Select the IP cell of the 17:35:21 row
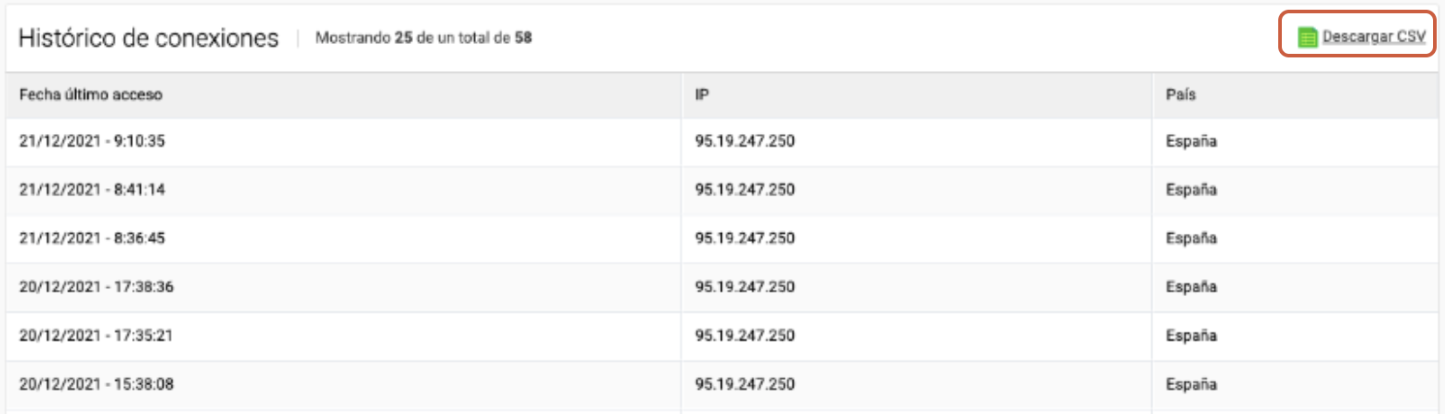Viewport: 1445px width, 414px height. click(745, 335)
